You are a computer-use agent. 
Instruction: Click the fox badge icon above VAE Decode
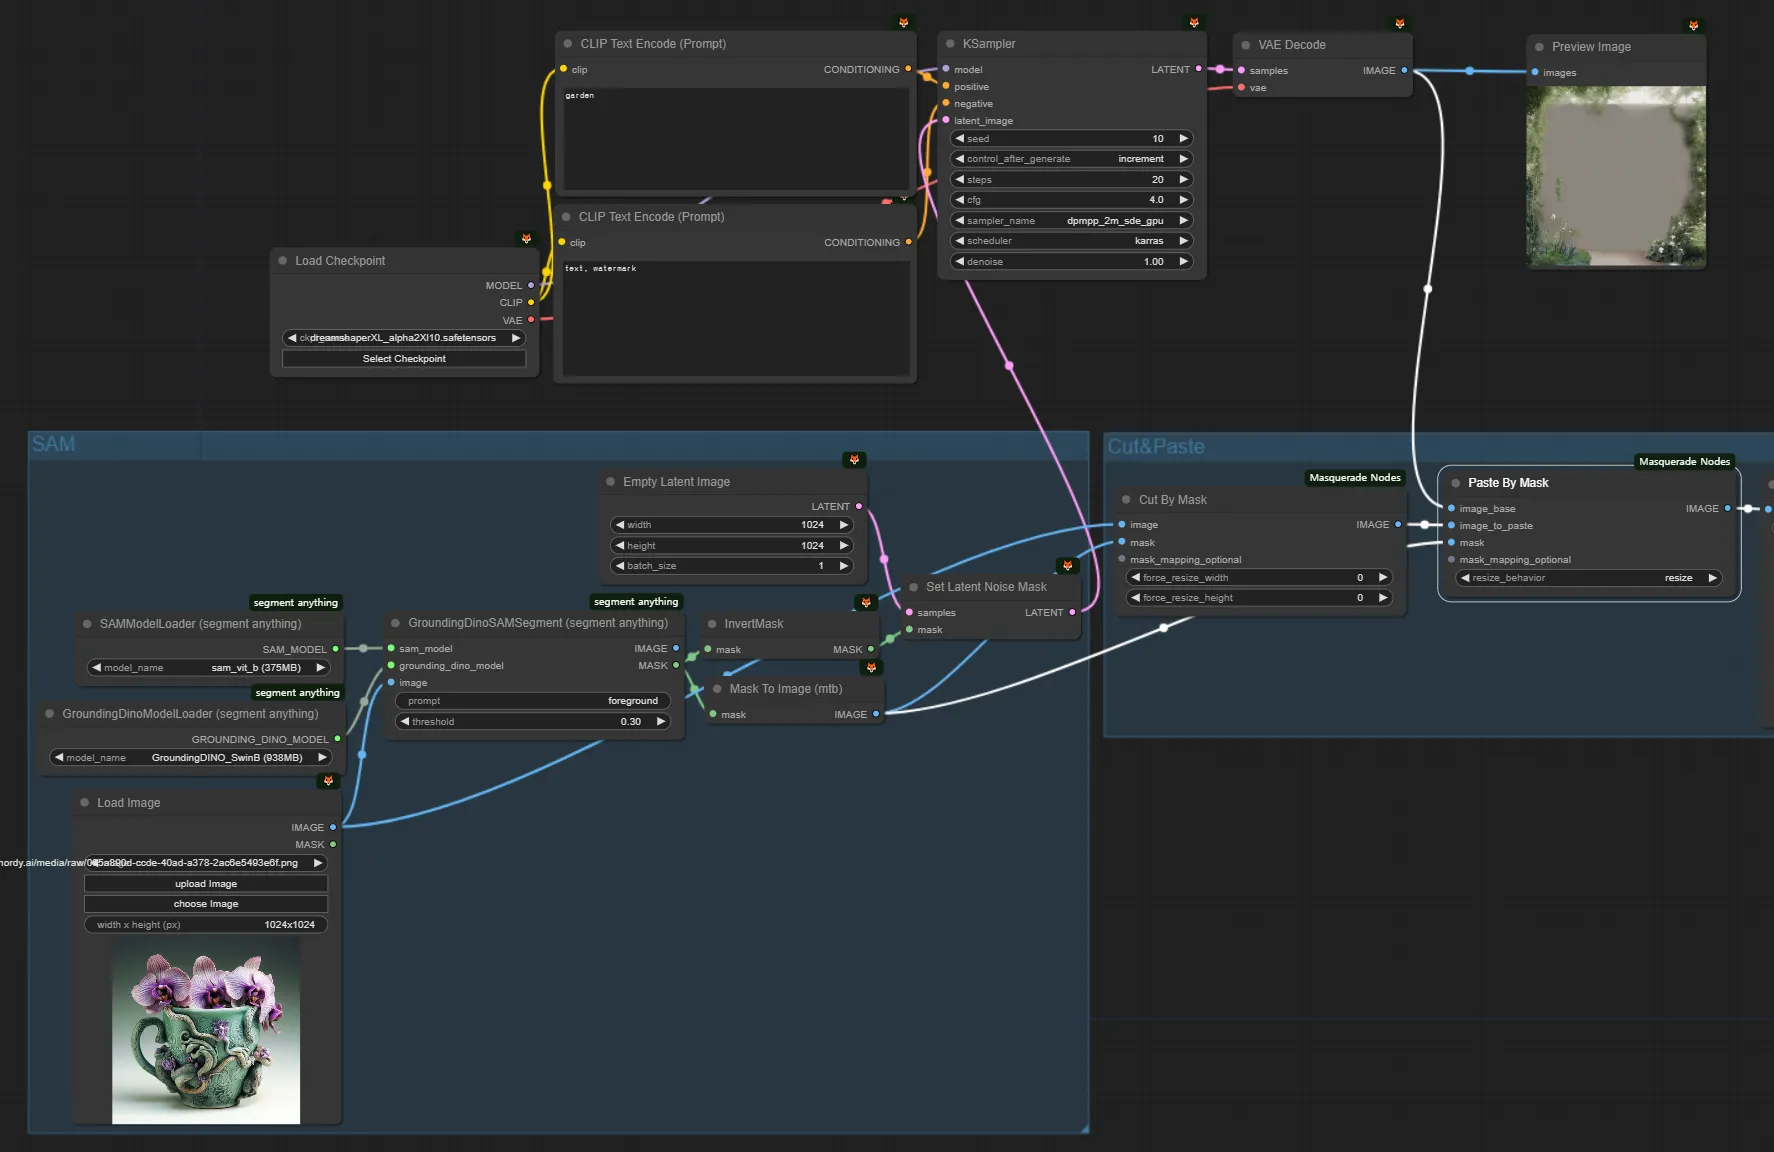coord(1400,23)
